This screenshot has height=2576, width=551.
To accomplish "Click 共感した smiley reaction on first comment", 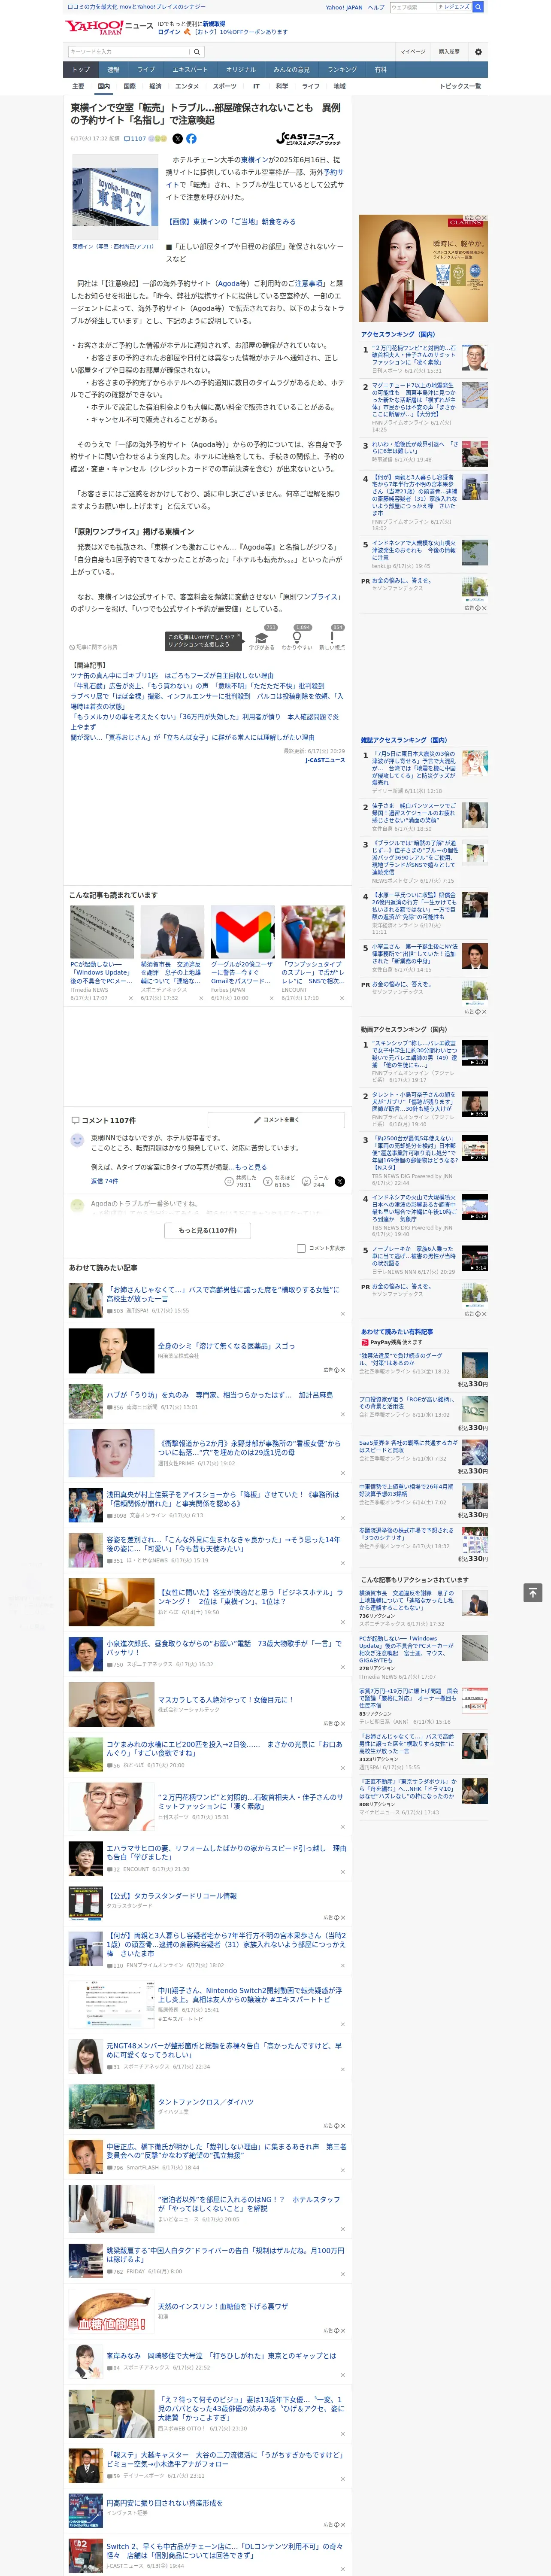I will tap(239, 1181).
